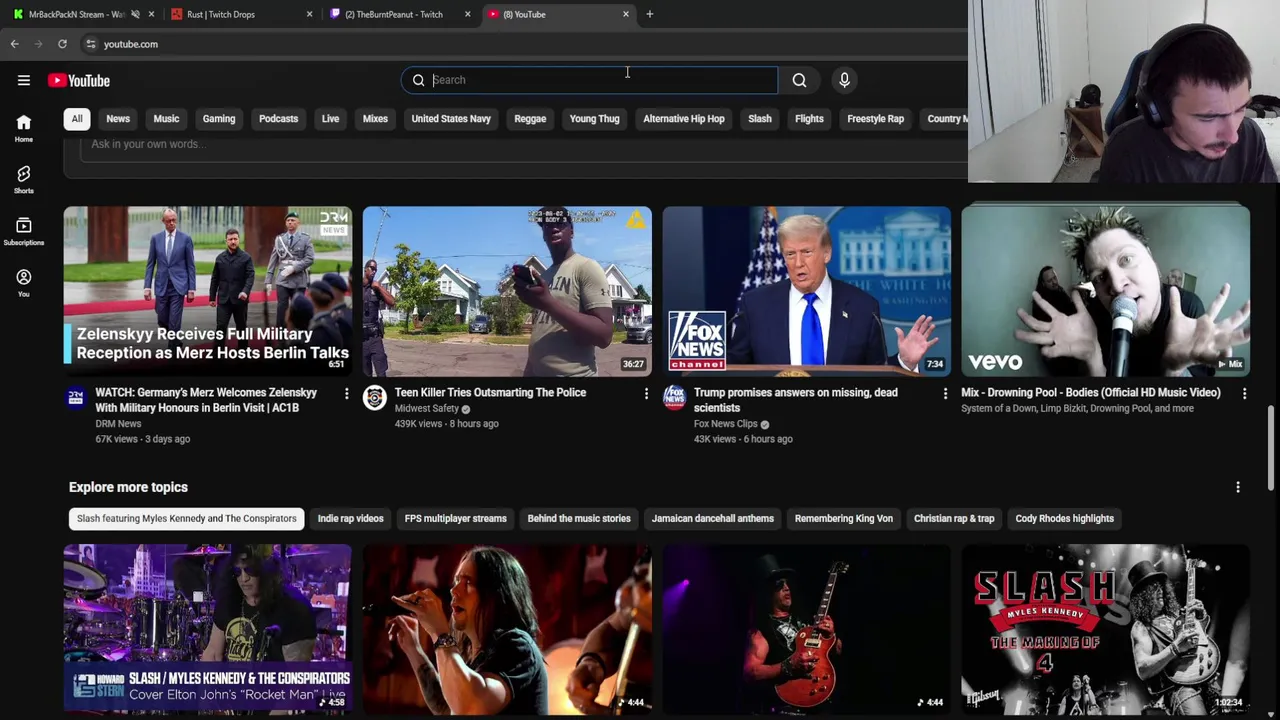Viewport: 1280px width, 720px height.
Task: Select the News filter chip
Action: 118,119
